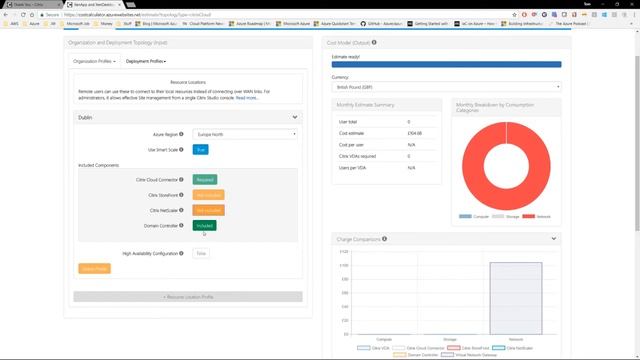Toggle Domain Controller Included button
640x360 pixels.
[204, 225]
